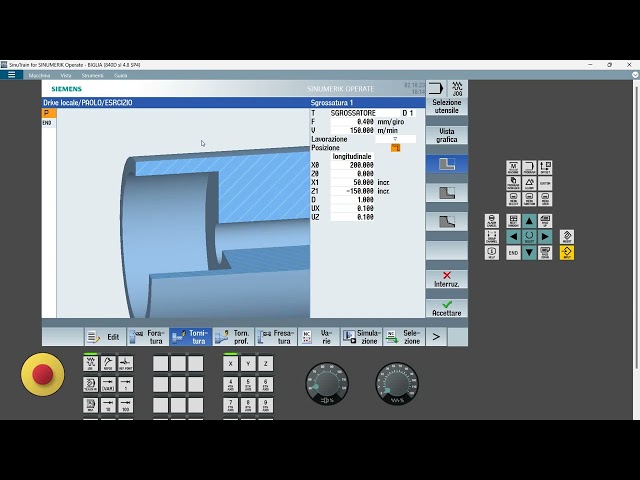Select the Foratura softkey

[x=148, y=337]
